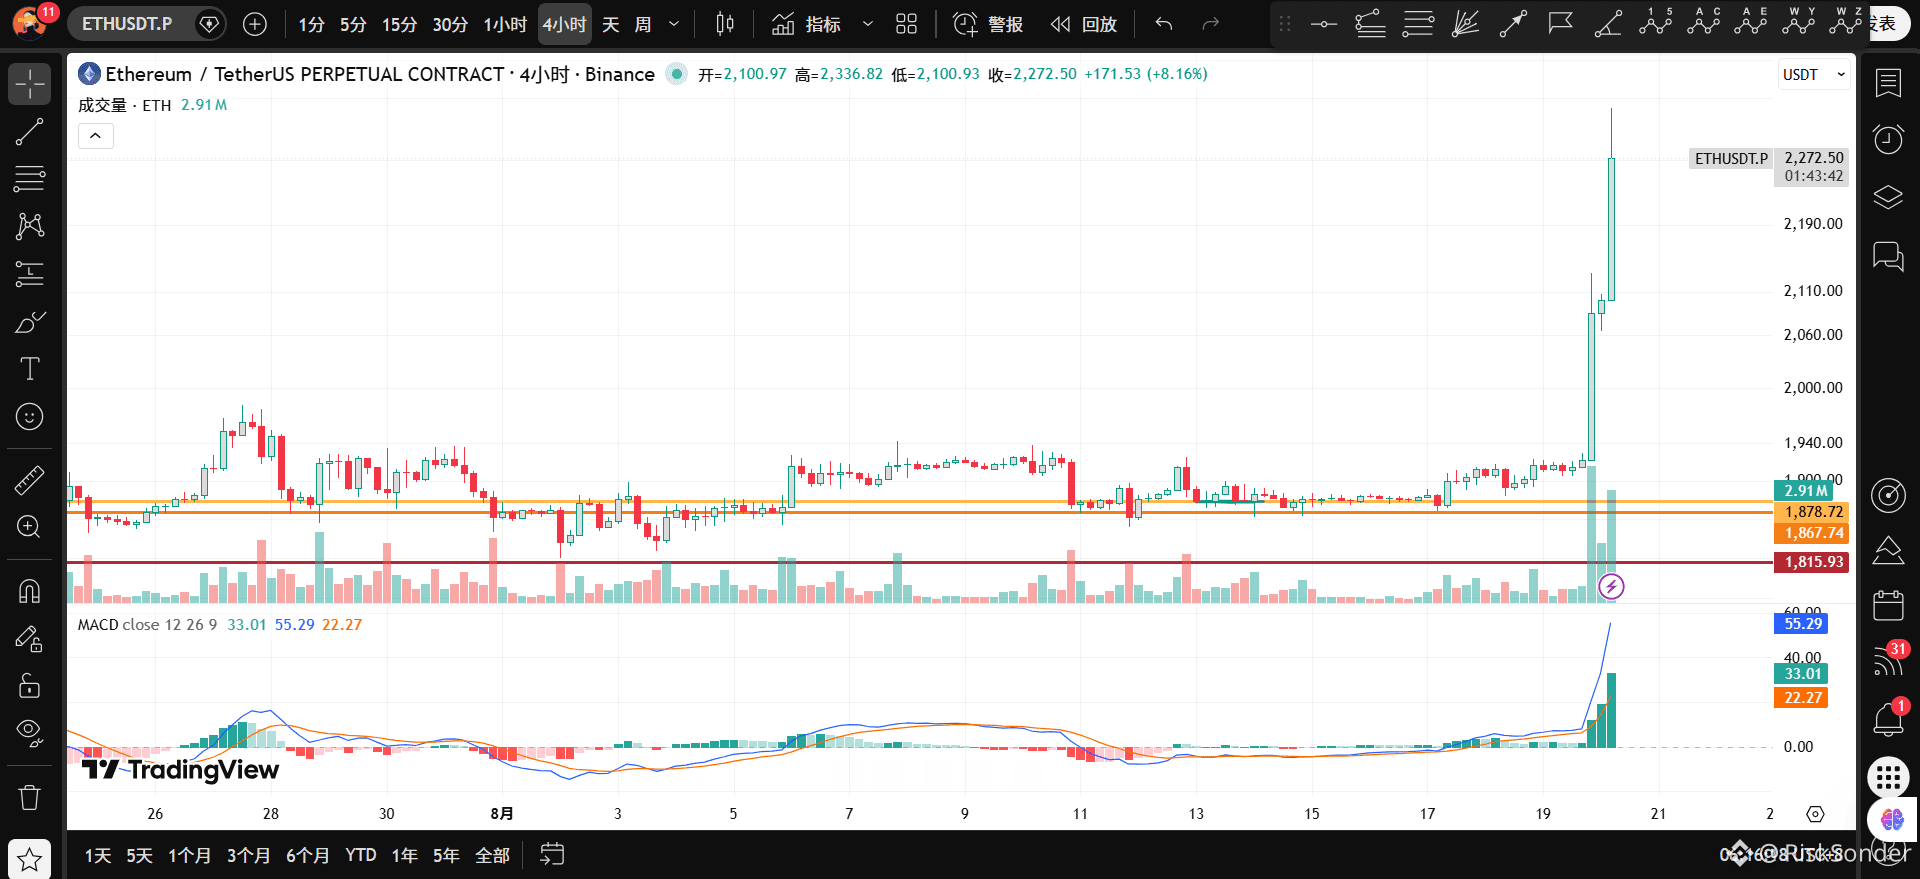
Task: Set range to 1天
Action: (x=98, y=856)
